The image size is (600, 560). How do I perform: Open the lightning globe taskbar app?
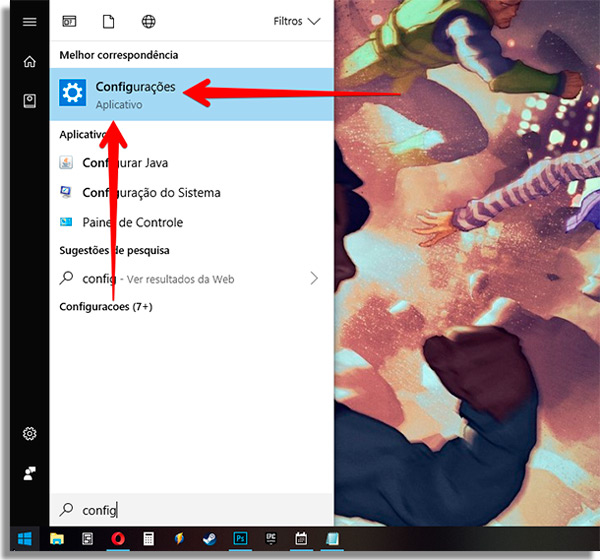[179, 539]
